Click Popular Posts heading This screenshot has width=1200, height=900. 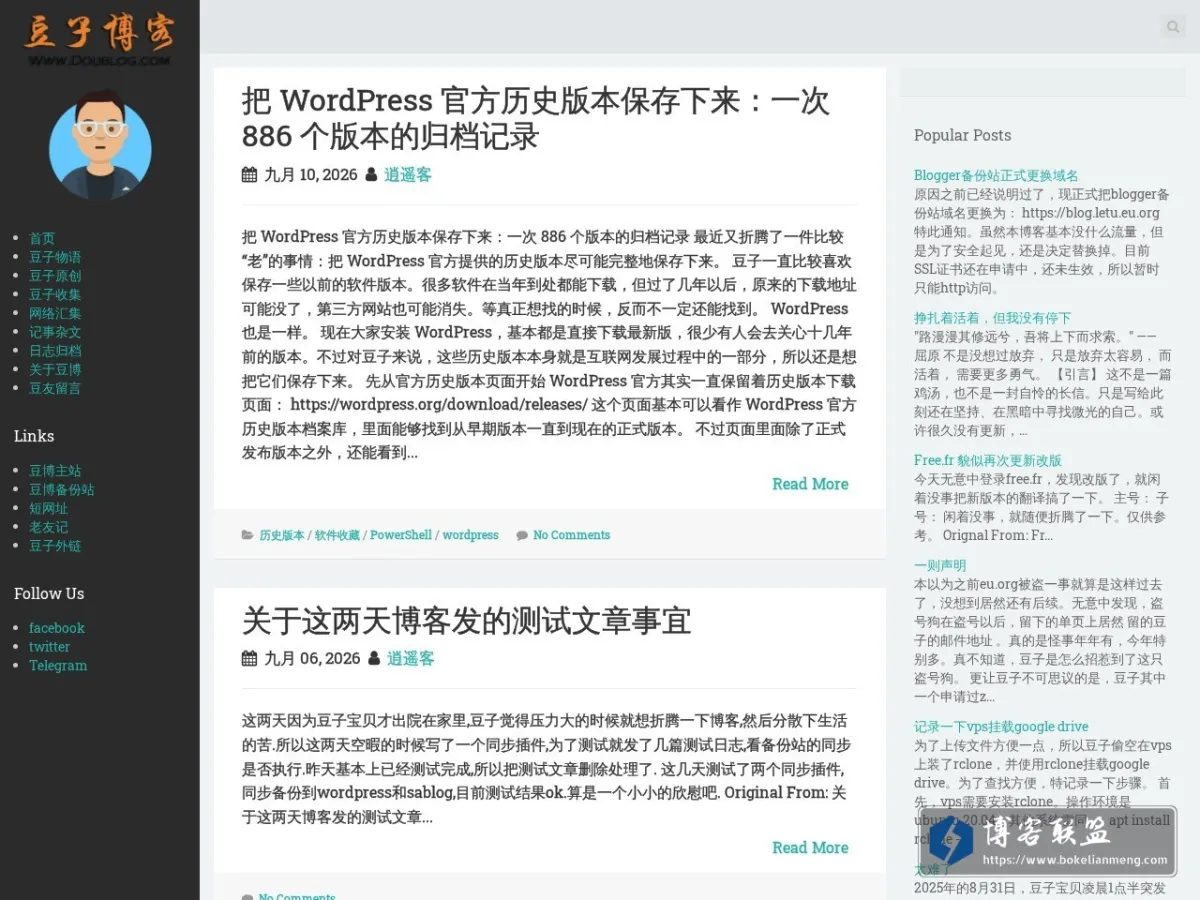(x=962, y=135)
